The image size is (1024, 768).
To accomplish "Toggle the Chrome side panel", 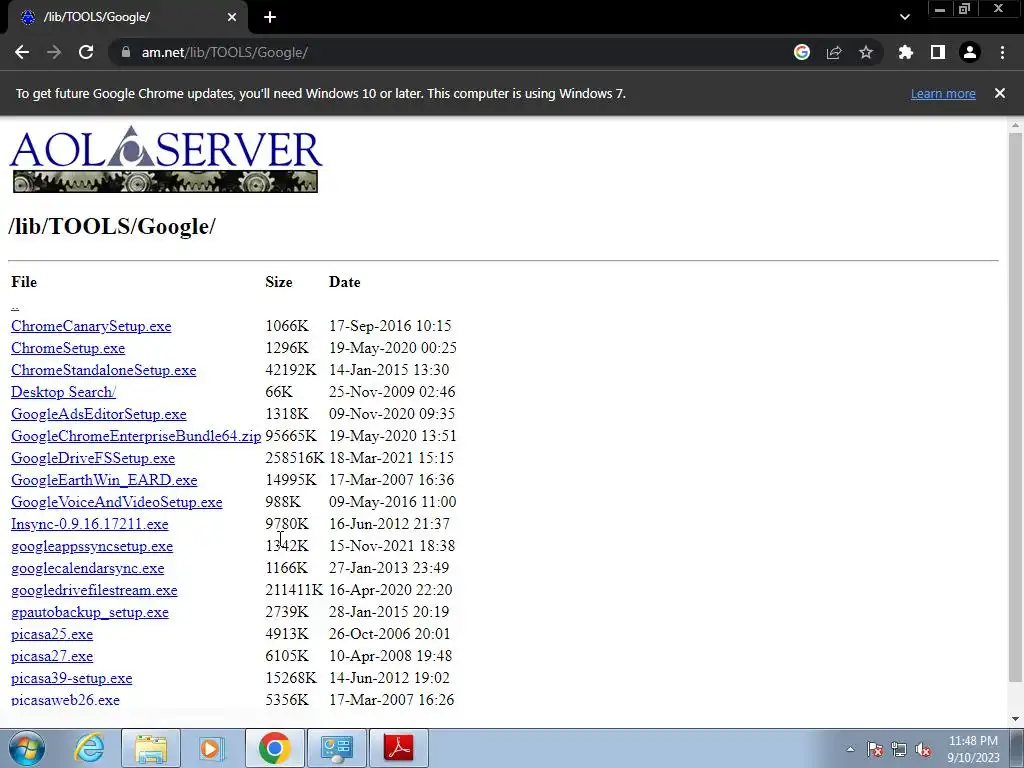I will coord(938,52).
